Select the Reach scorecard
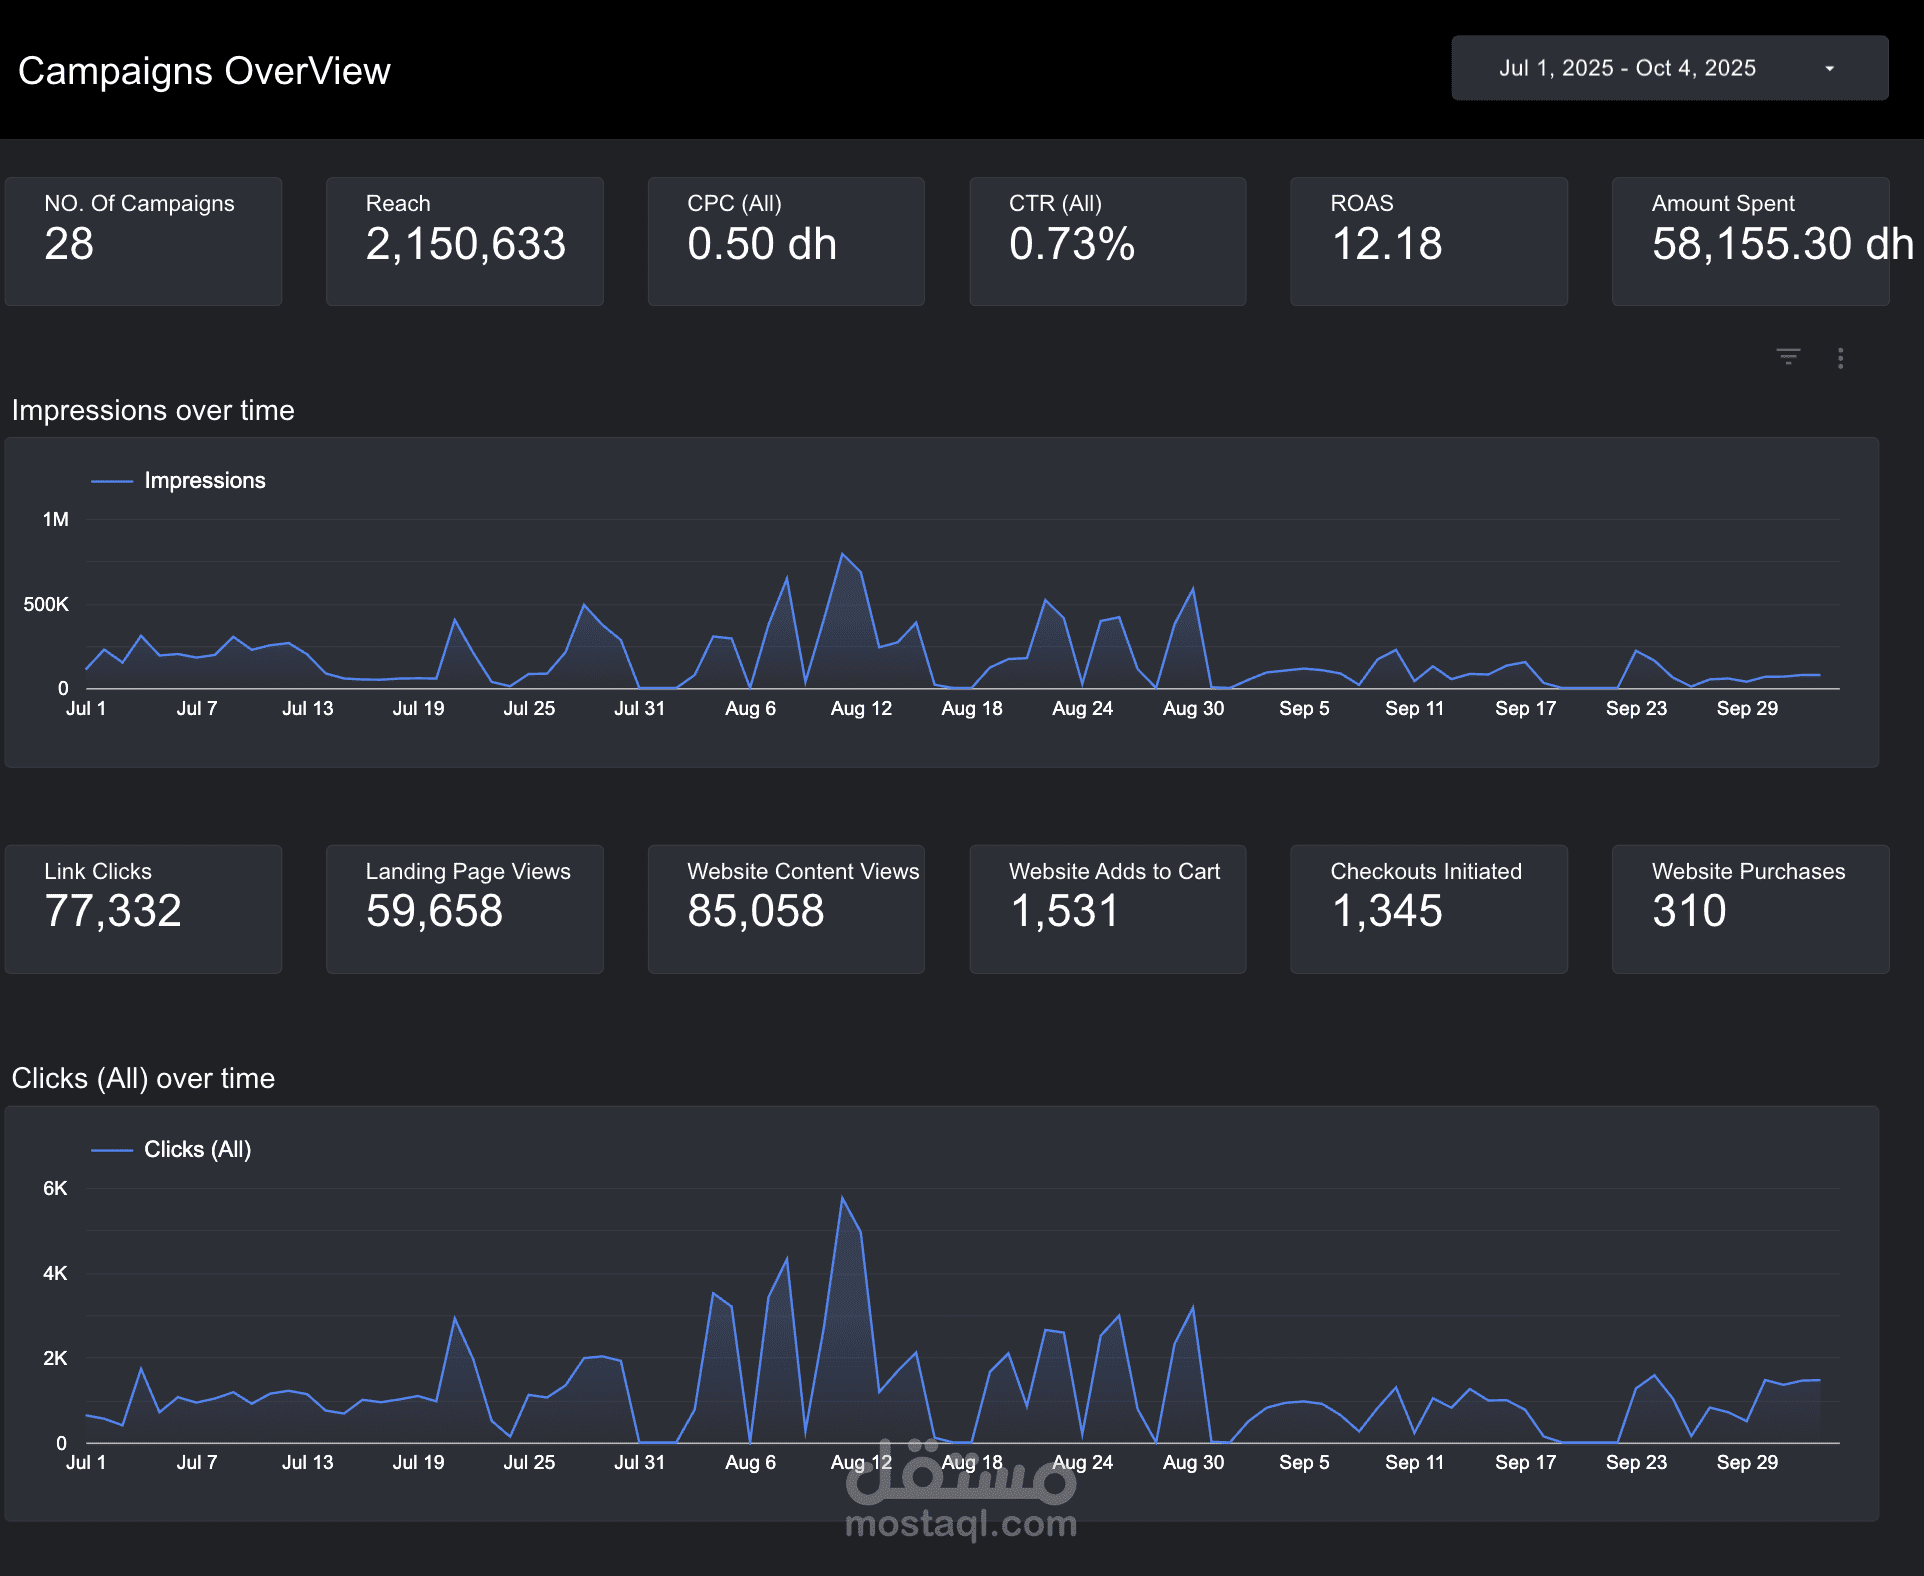Screen dimensions: 1924x1576 coord(464,241)
